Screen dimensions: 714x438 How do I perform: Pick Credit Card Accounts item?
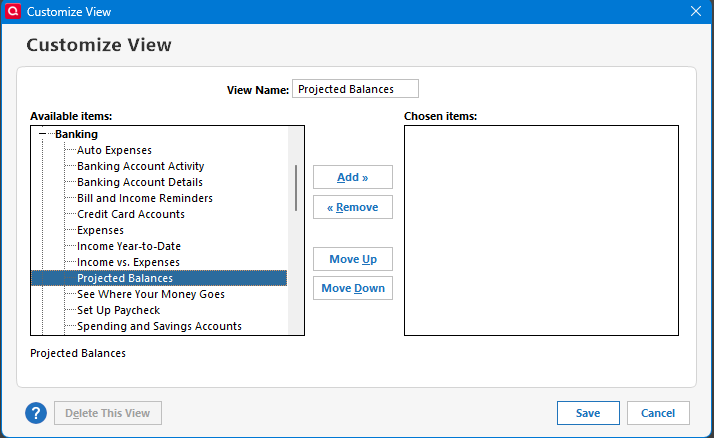(130, 214)
